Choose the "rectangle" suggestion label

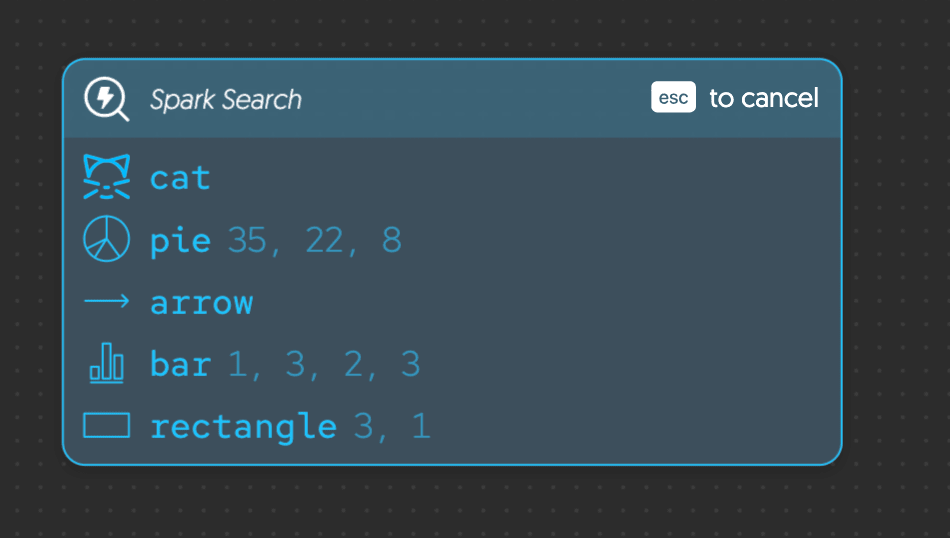(x=243, y=427)
